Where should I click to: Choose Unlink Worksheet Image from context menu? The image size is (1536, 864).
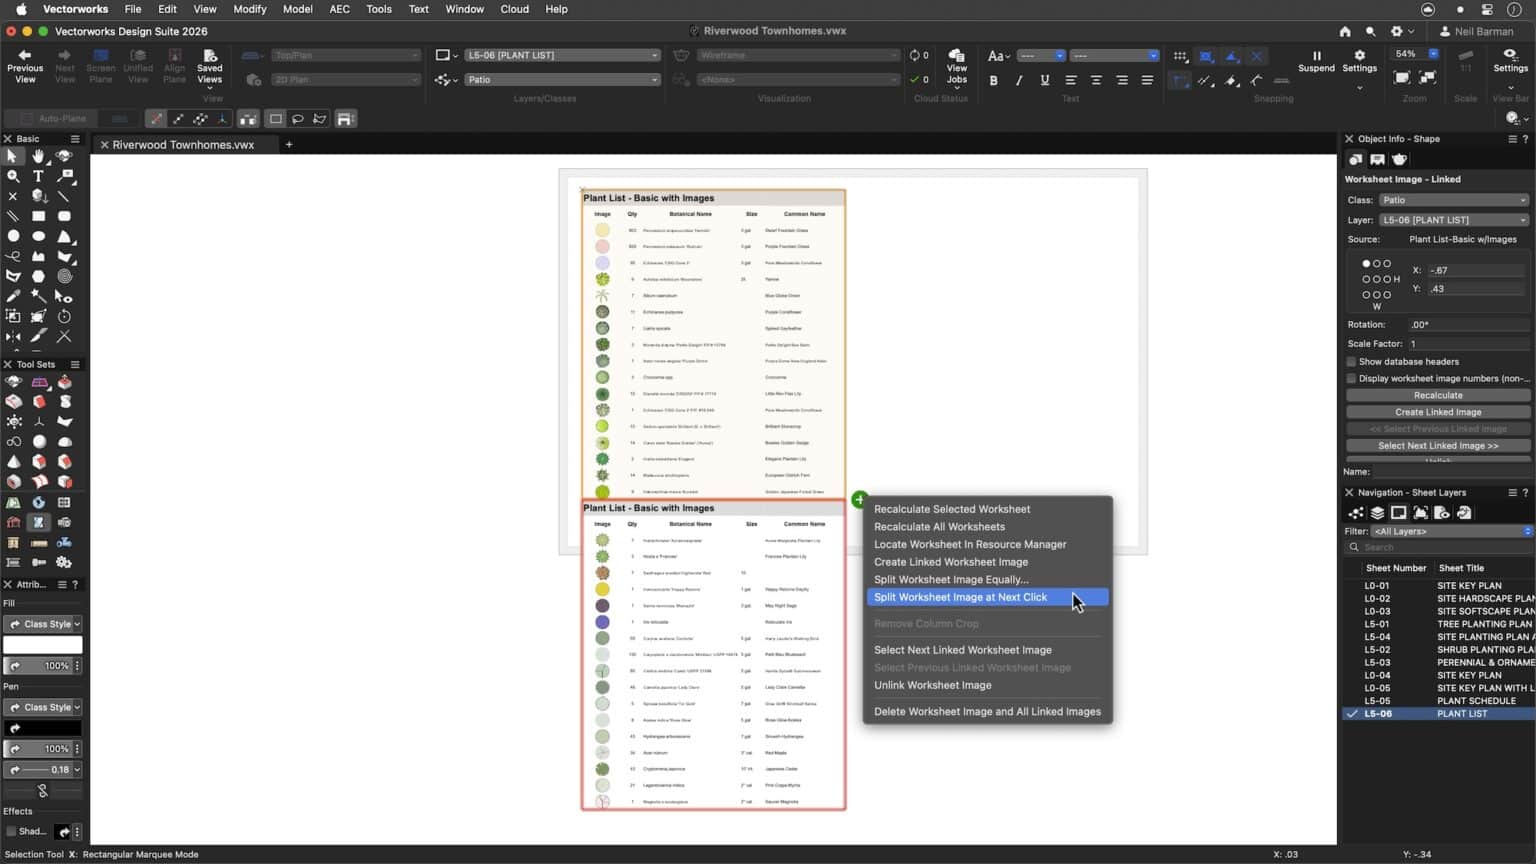[932, 685]
